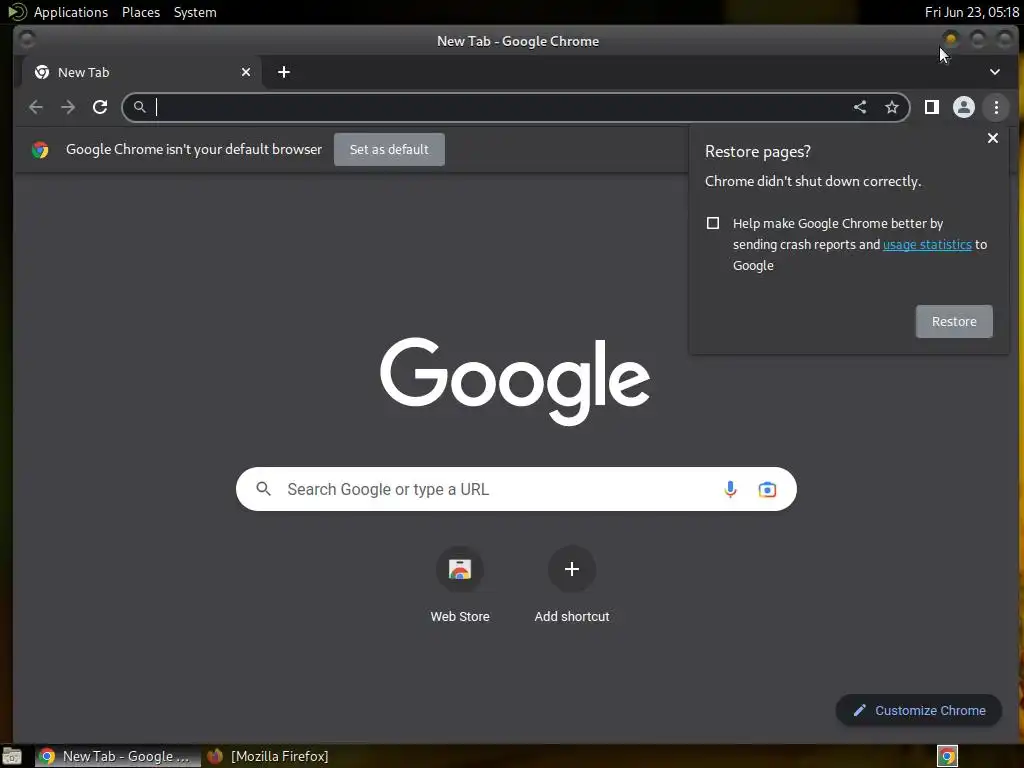The width and height of the screenshot is (1024, 768).
Task: Click Customize Chrome button
Action: click(919, 711)
